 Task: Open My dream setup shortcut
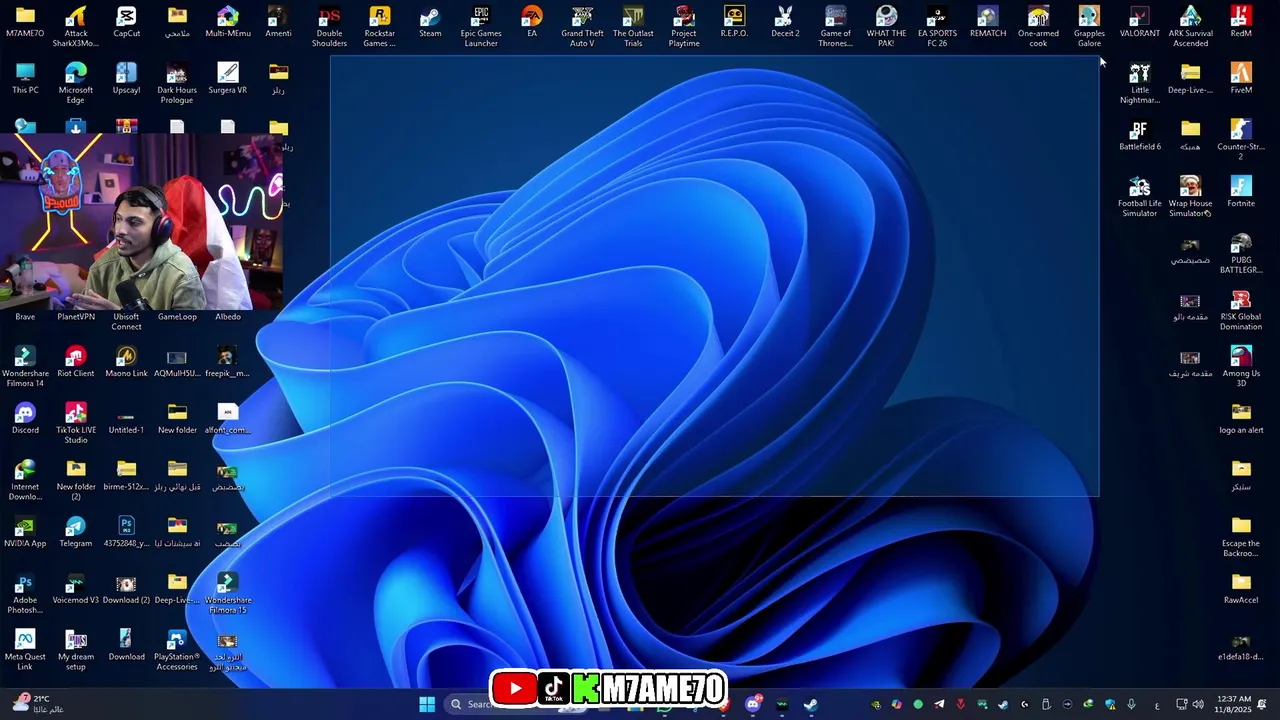coord(75,650)
